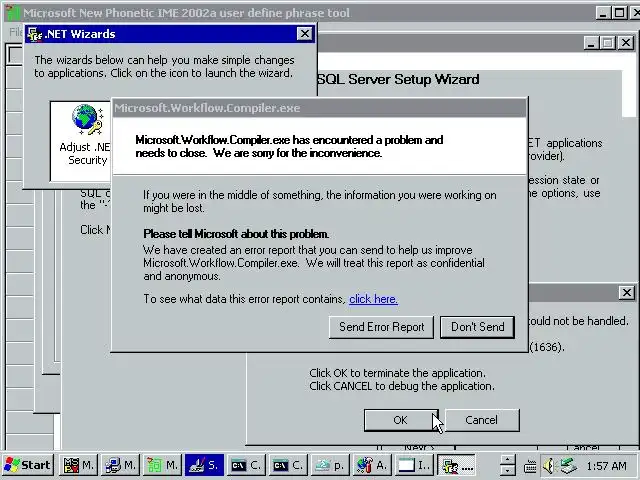
Task: Click the 1:57 AM clock
Action: (x=606, y=466)
